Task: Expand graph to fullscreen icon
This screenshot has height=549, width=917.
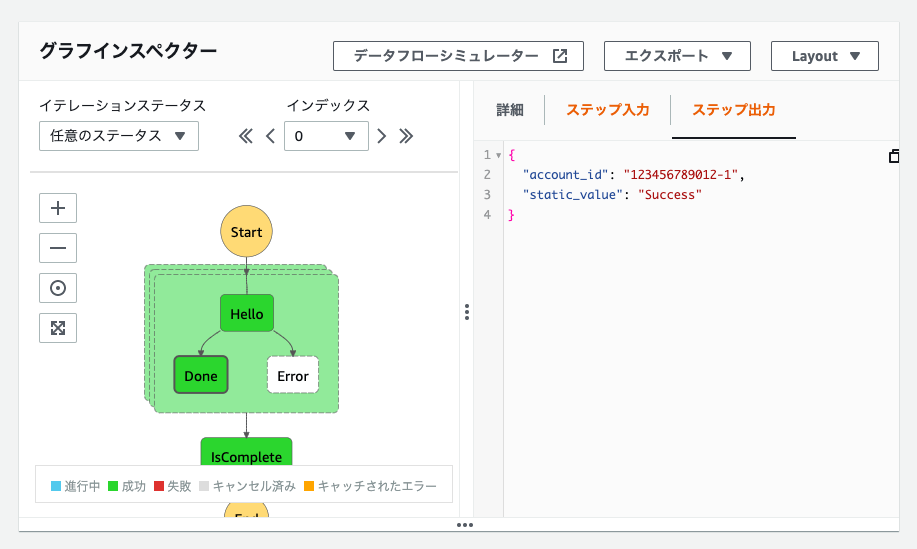Action: (58, 328)
